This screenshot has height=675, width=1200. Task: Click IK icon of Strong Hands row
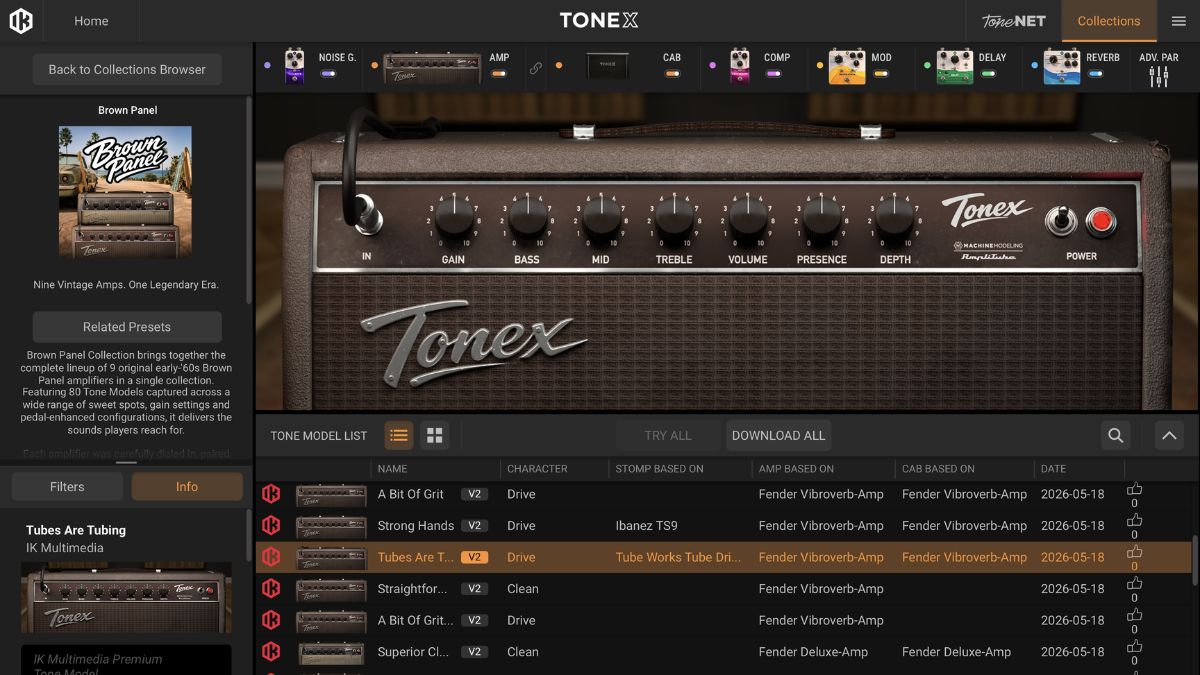coord(271,525)
